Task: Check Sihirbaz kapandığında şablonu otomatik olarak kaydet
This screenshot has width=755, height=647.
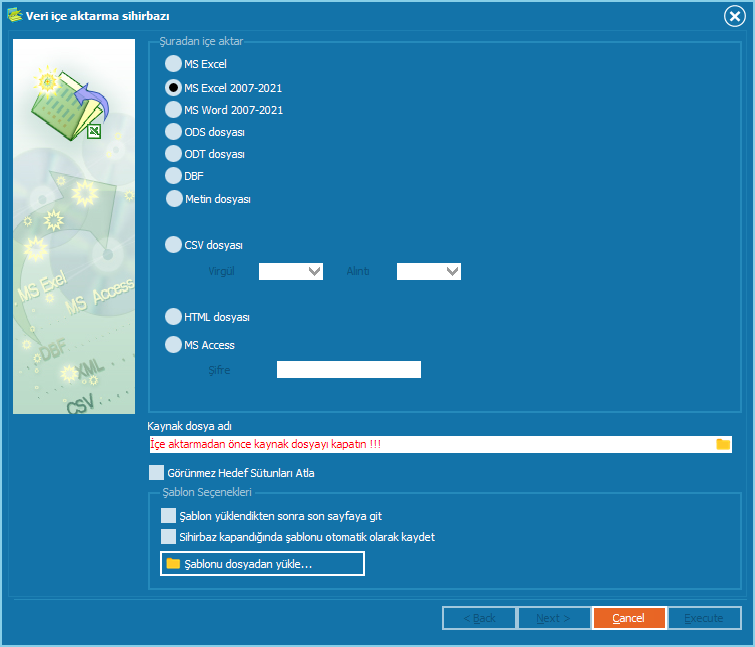Action: [168, 536]
